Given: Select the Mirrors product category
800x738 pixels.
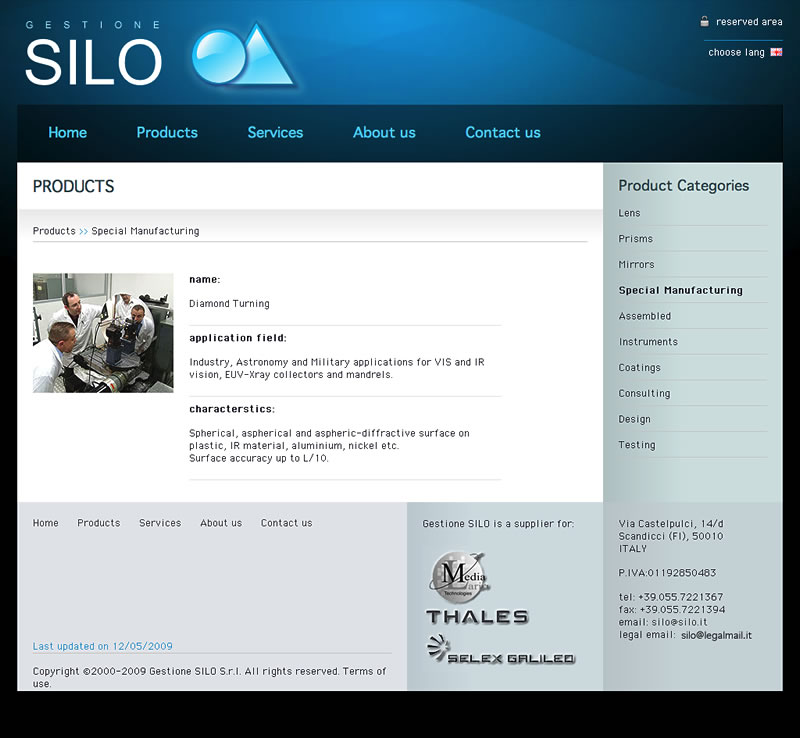Looking at the screenshot, I should click(x=636, y=264).
